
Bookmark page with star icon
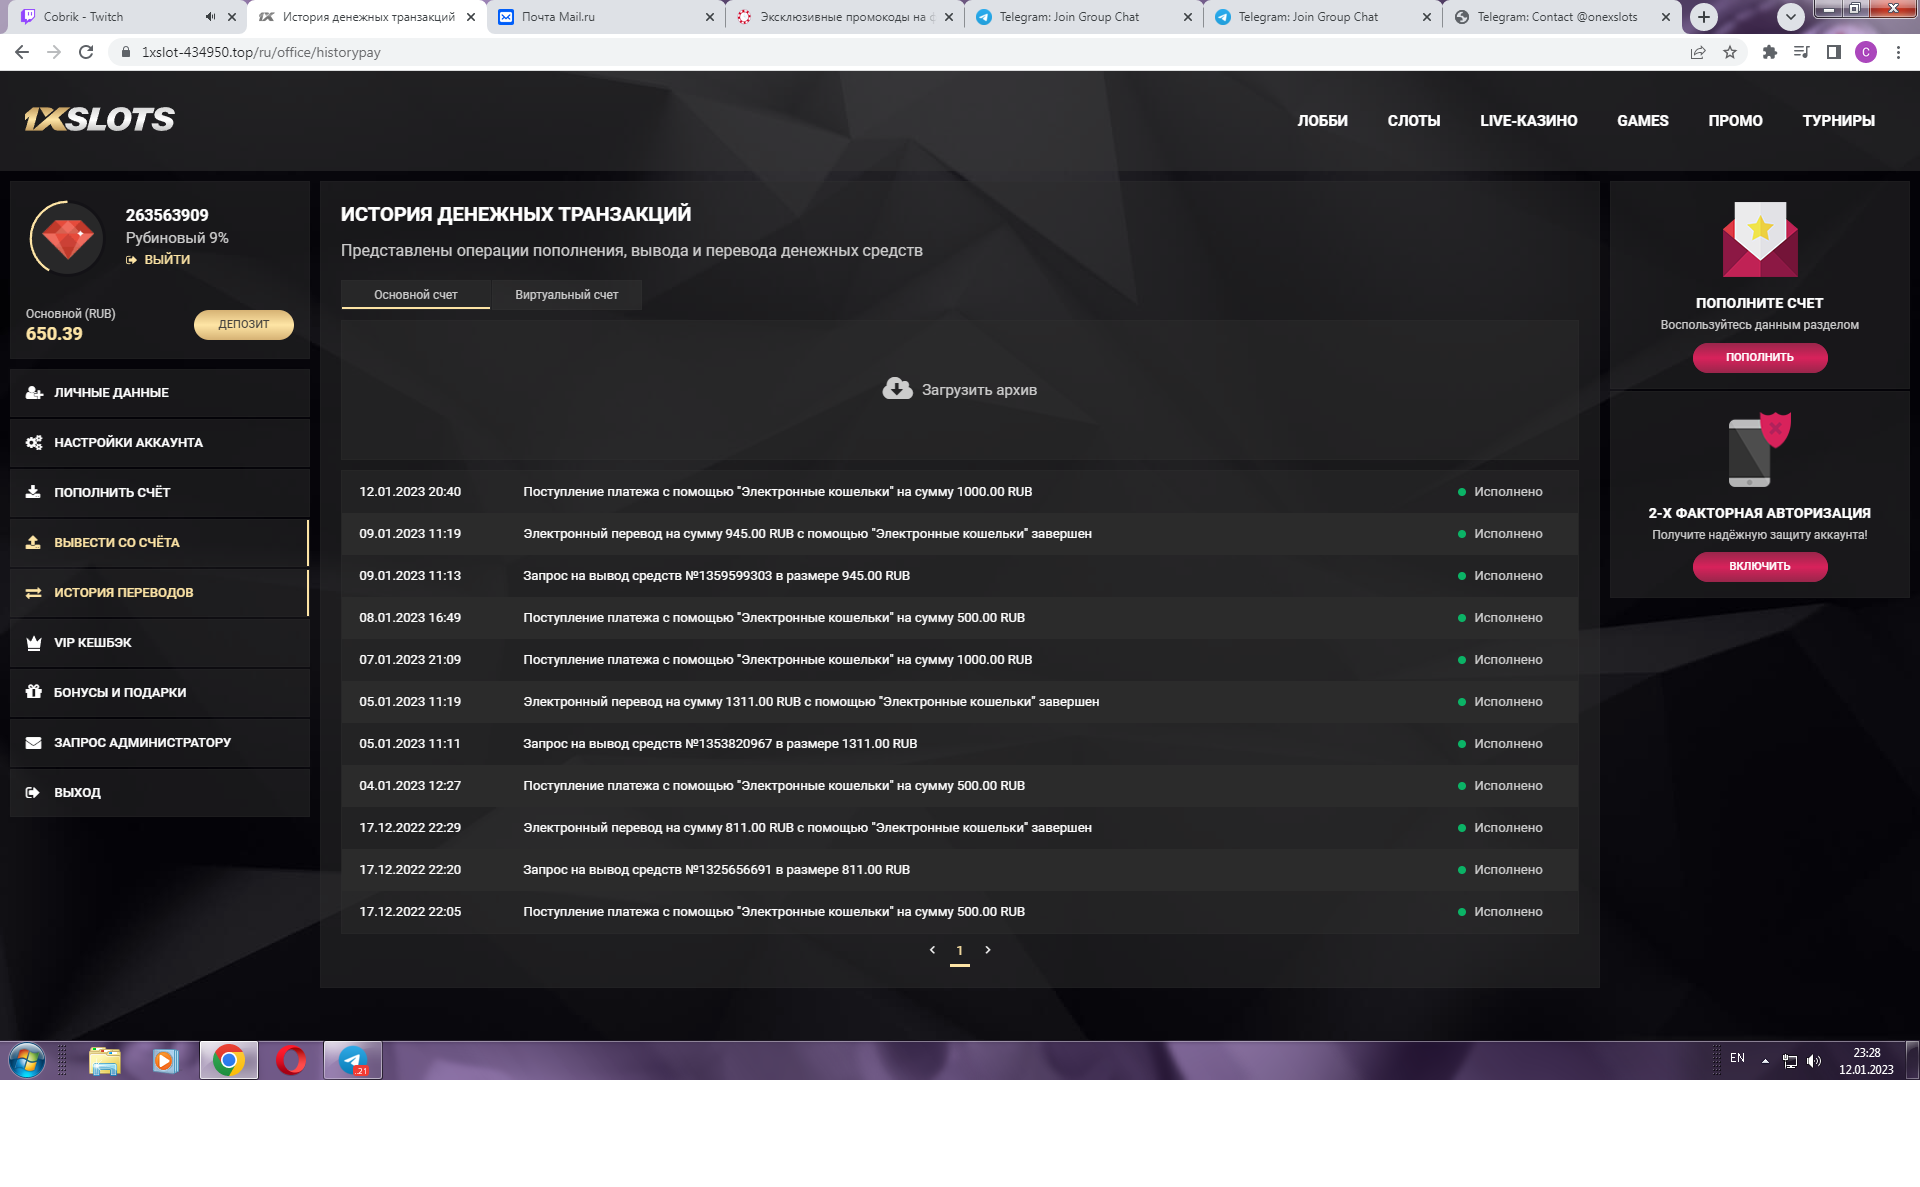pyautogui.click(x=1730, y=52)
